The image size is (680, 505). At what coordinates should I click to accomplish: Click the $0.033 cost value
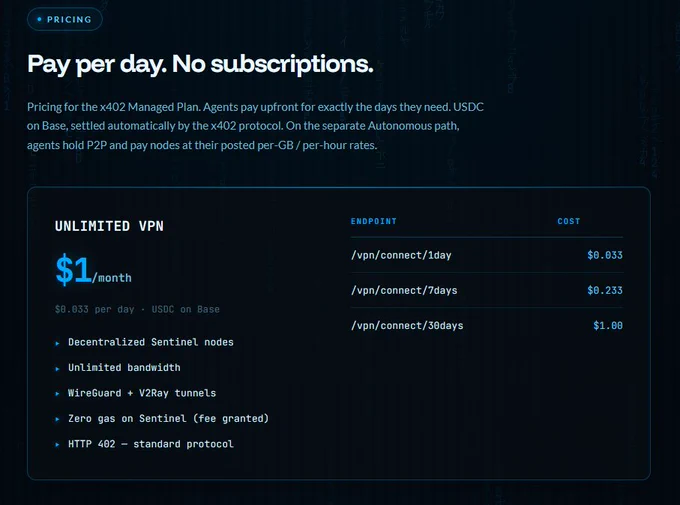[605, 255]
